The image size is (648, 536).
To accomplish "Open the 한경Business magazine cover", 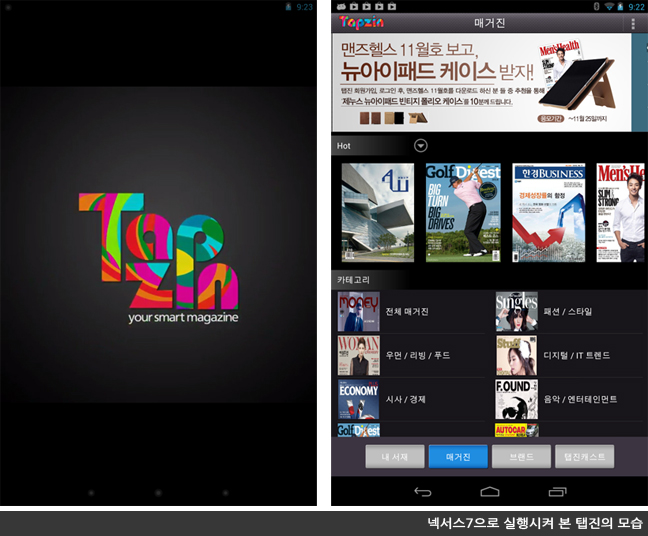I will coord(549,213).
